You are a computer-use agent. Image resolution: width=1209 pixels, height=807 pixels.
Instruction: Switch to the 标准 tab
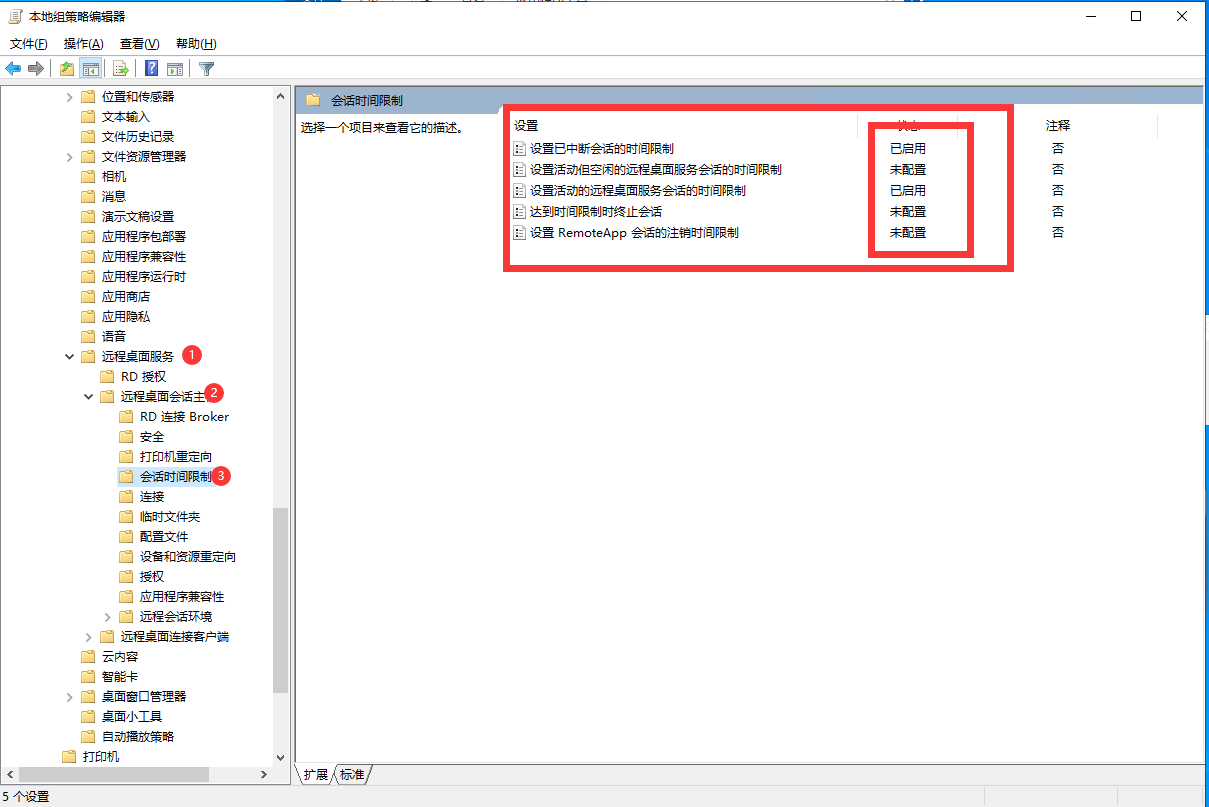click(352, 775)
